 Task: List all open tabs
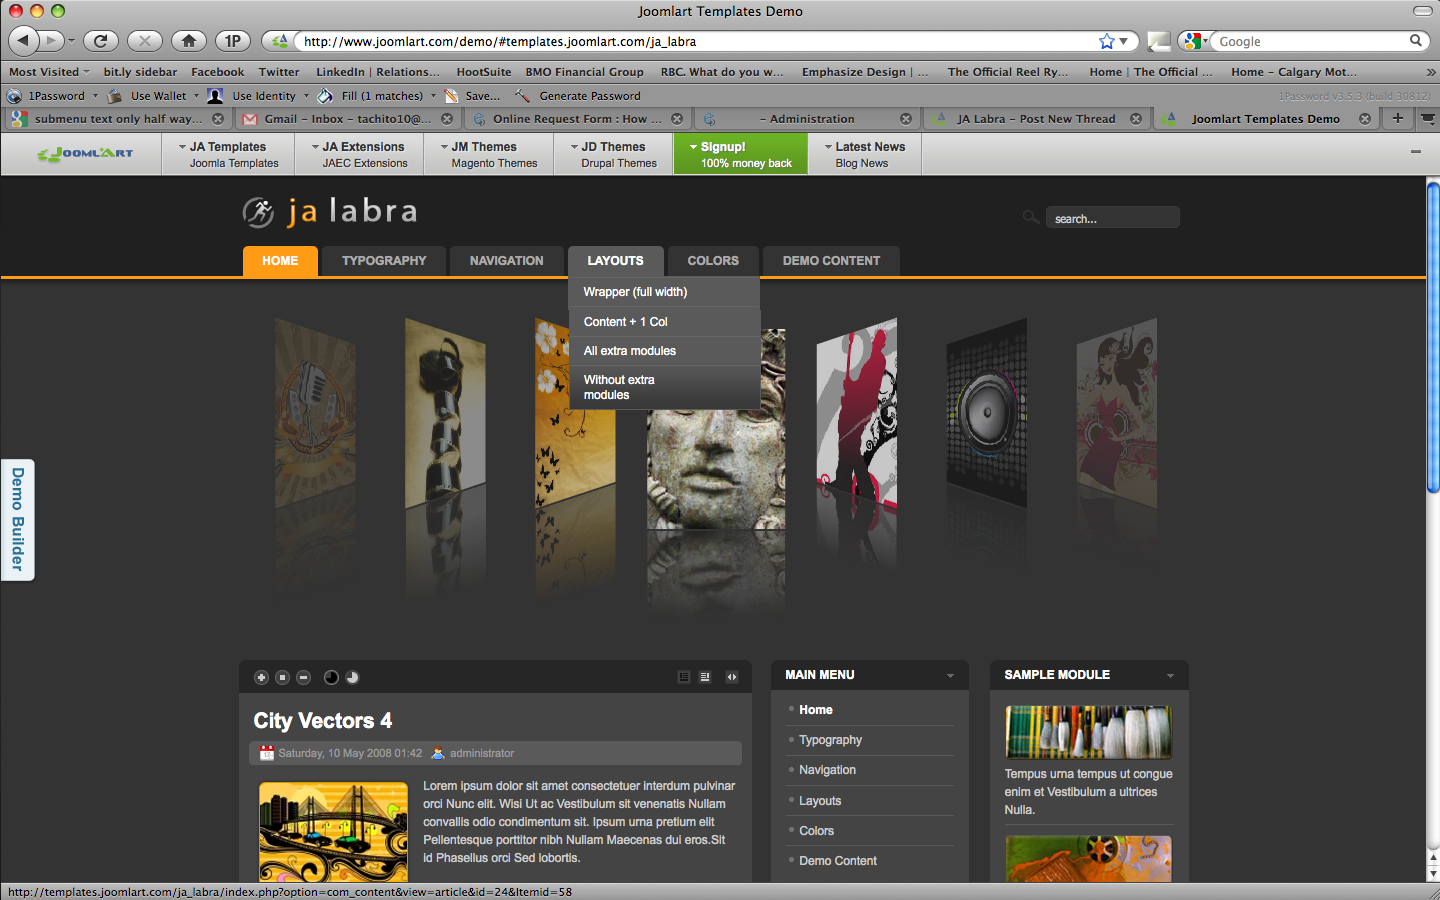click(x=1428, y=118)
